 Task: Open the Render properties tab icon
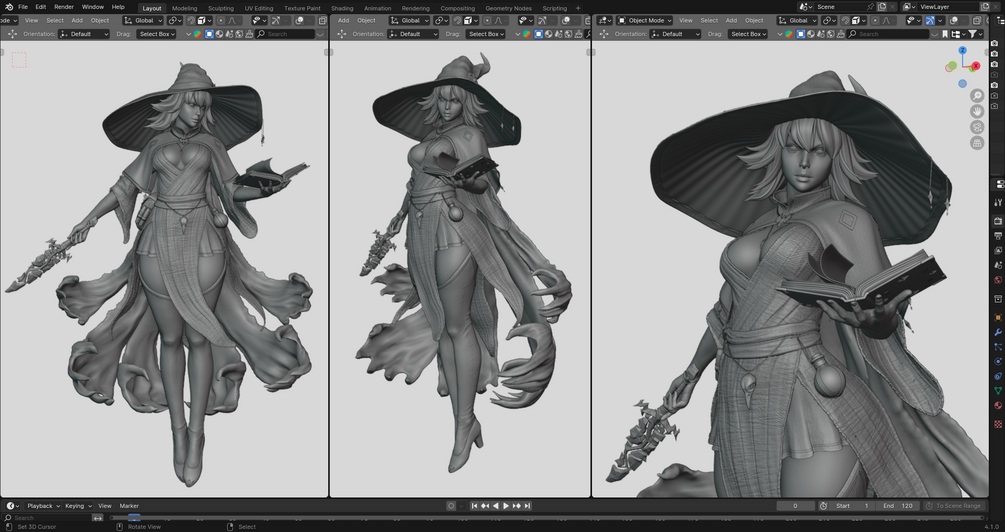998,220
